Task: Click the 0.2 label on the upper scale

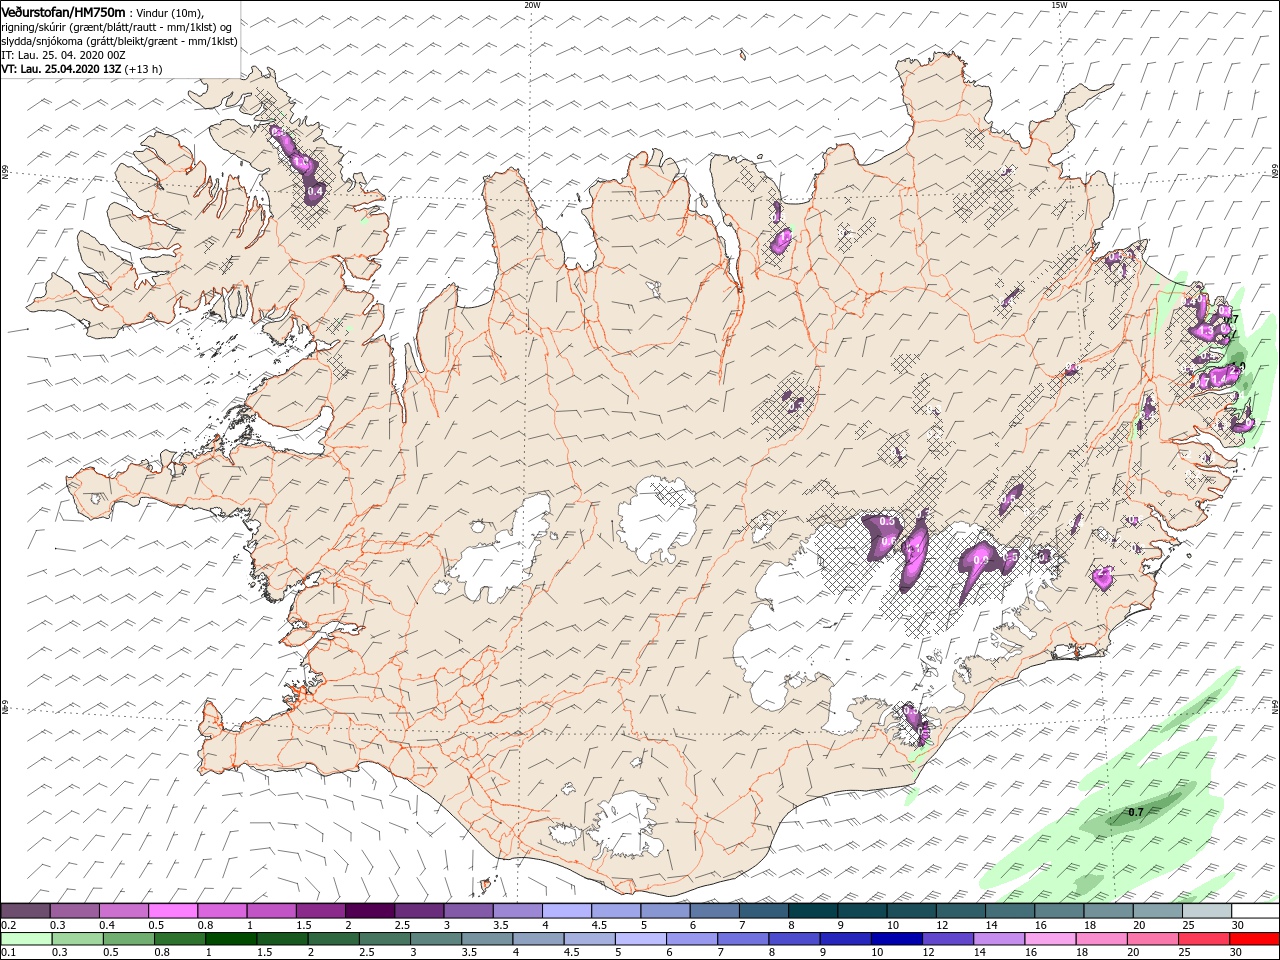Action: click(x=8, y=925)
